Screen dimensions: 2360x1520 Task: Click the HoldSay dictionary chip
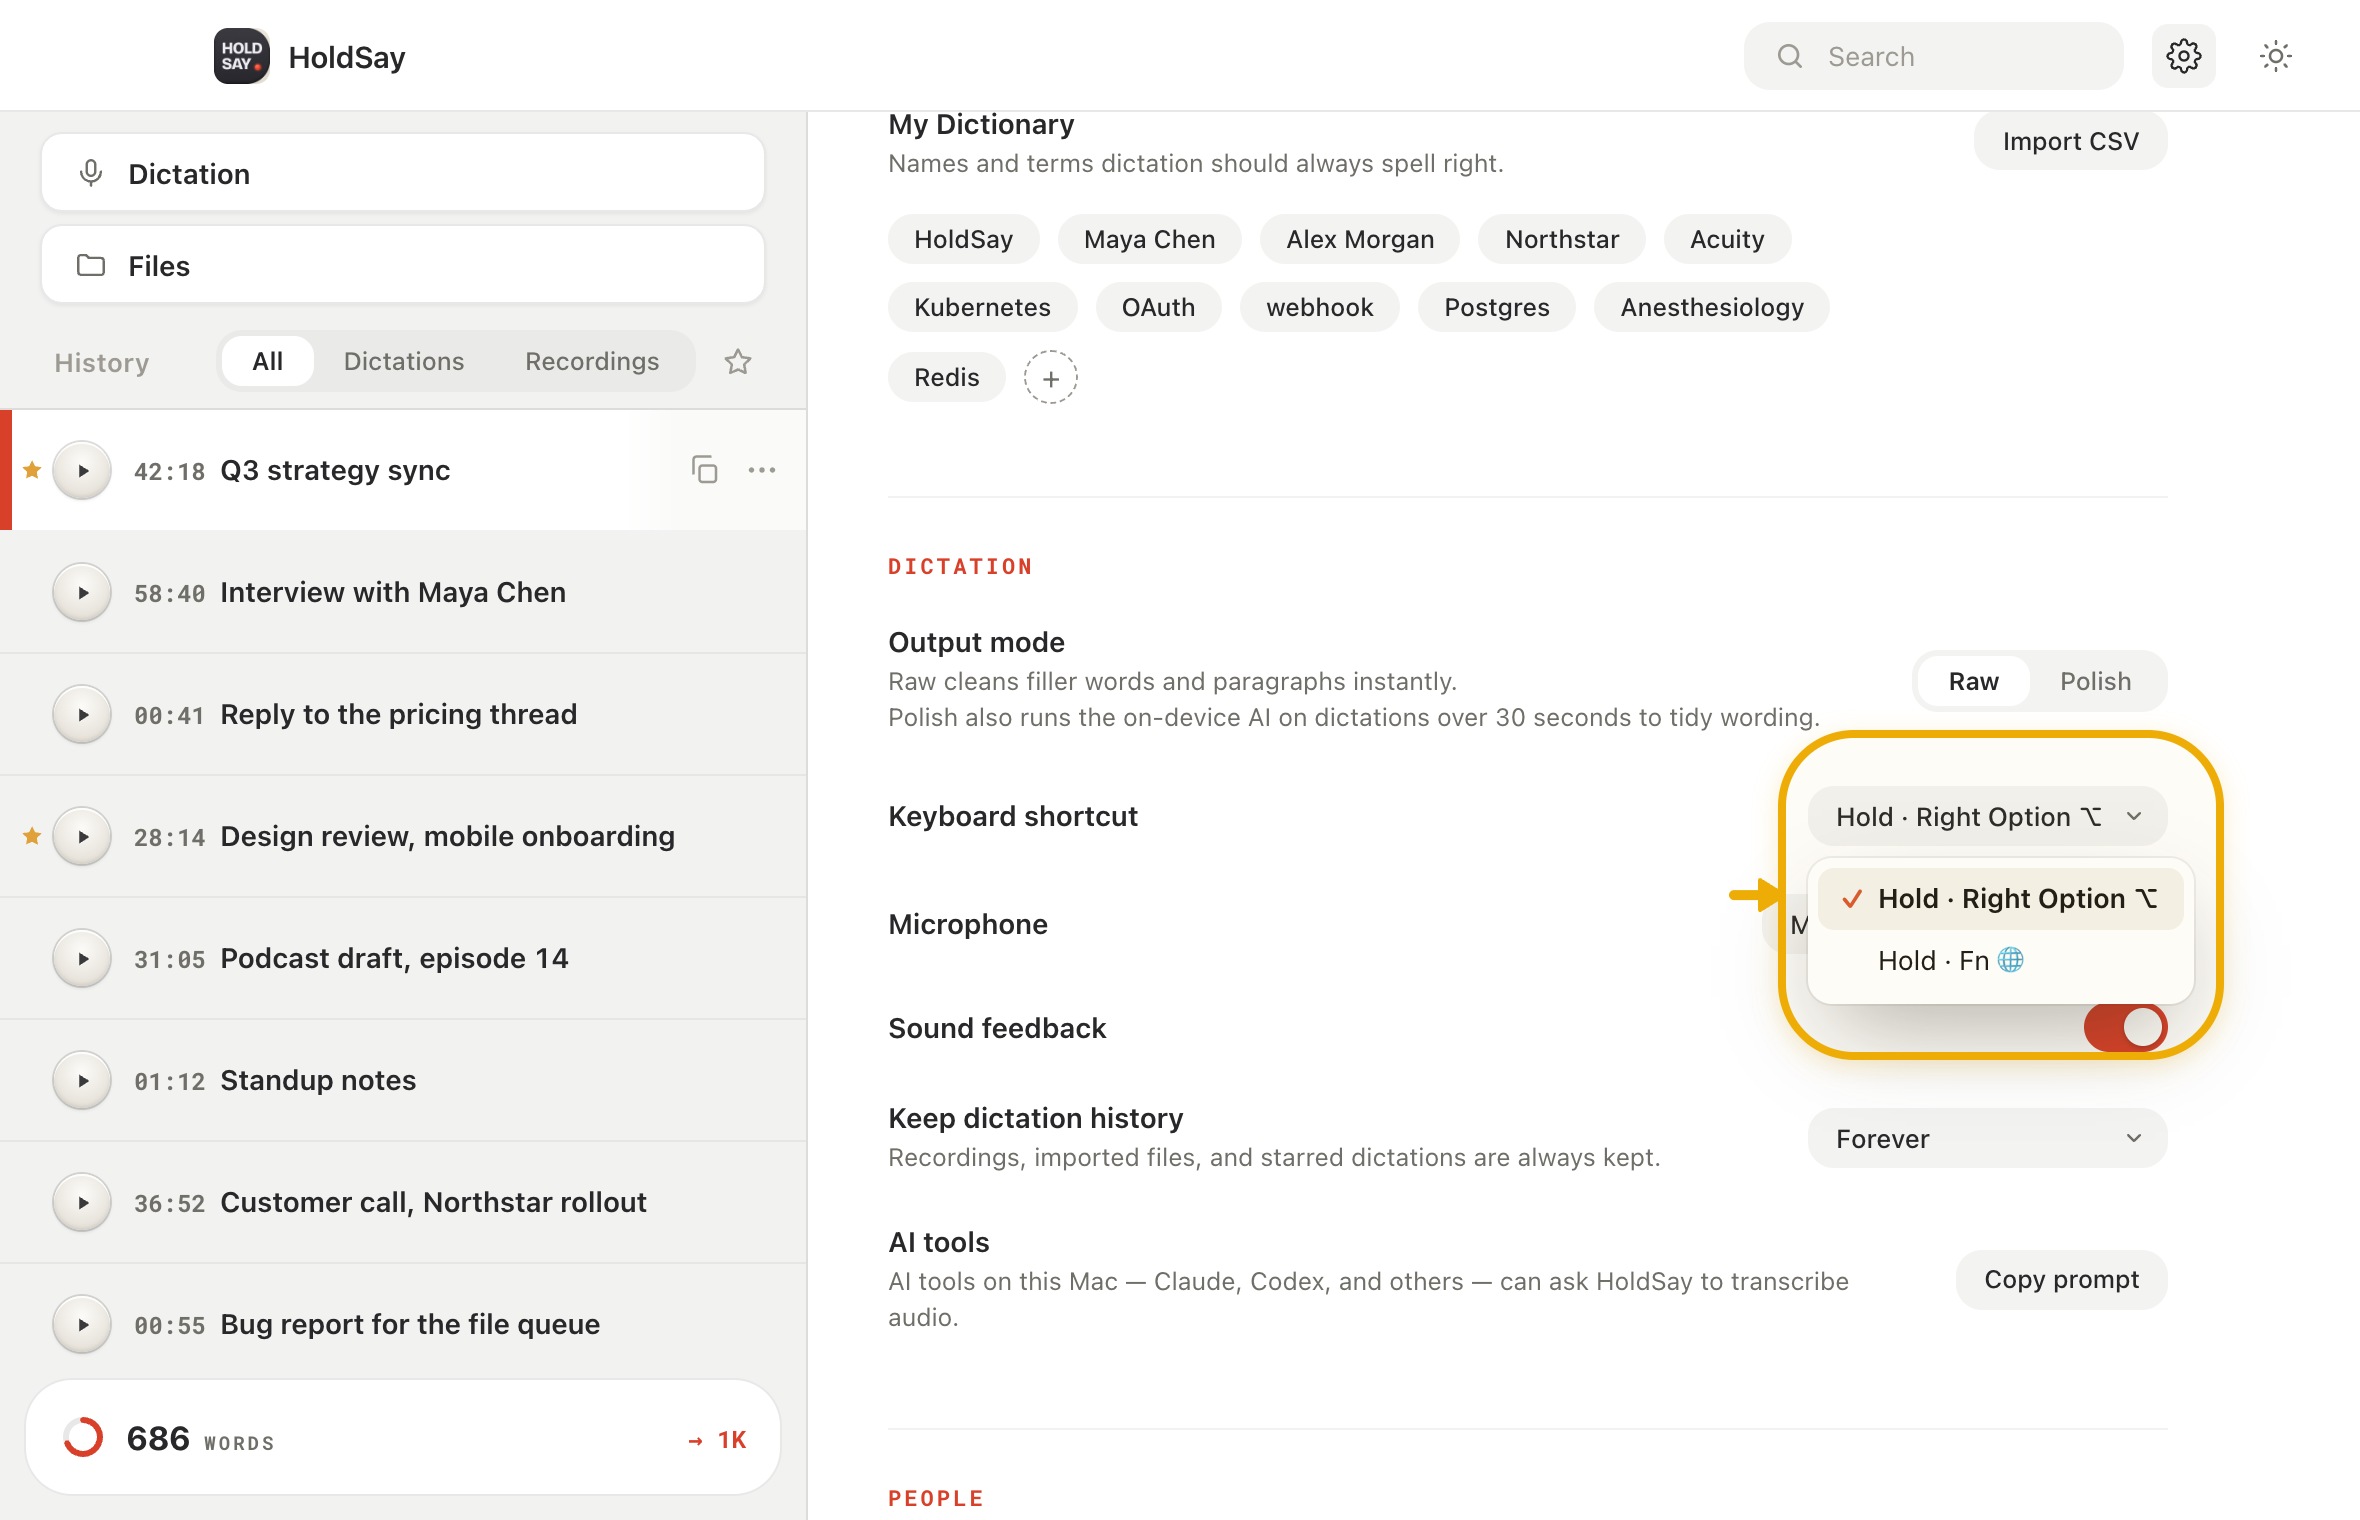(x=963, y=239)
